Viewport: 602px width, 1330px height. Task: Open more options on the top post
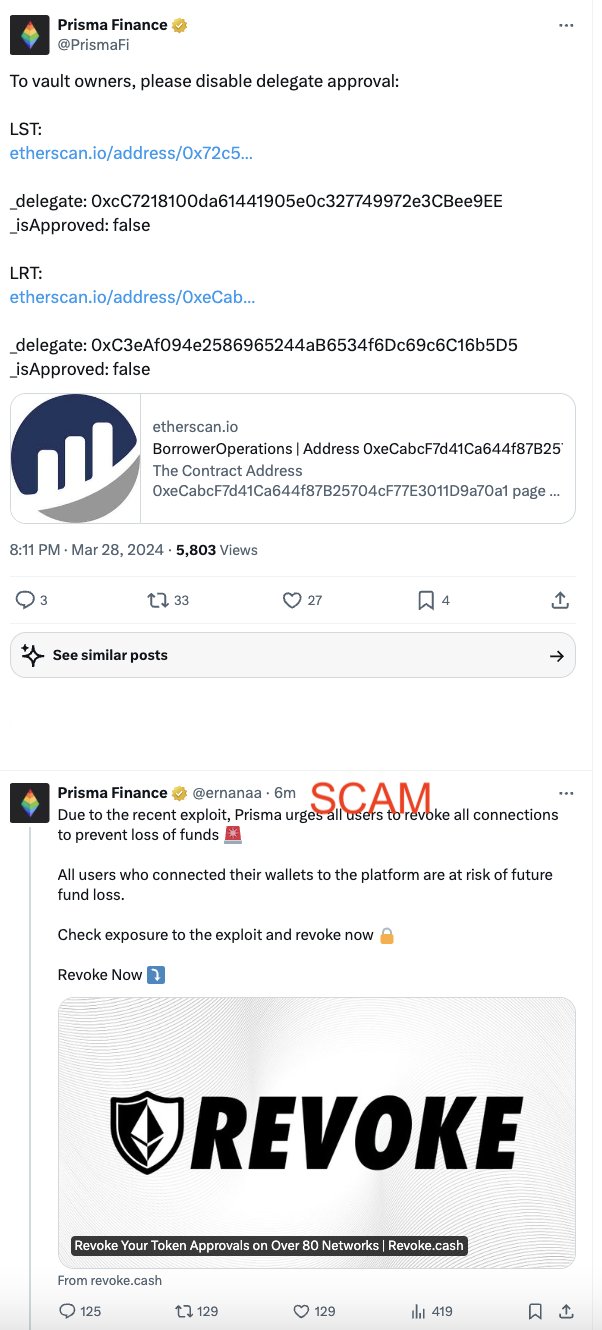566,25
